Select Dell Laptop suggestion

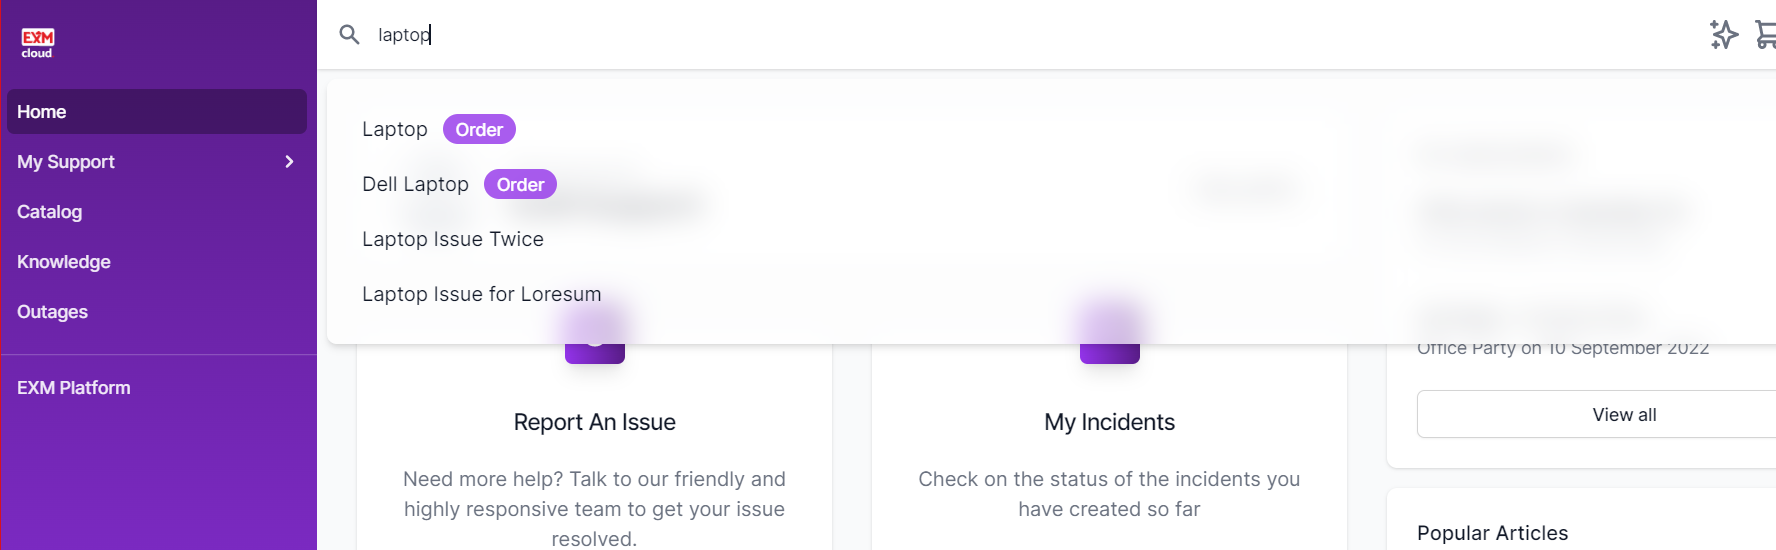pos(415,184)
